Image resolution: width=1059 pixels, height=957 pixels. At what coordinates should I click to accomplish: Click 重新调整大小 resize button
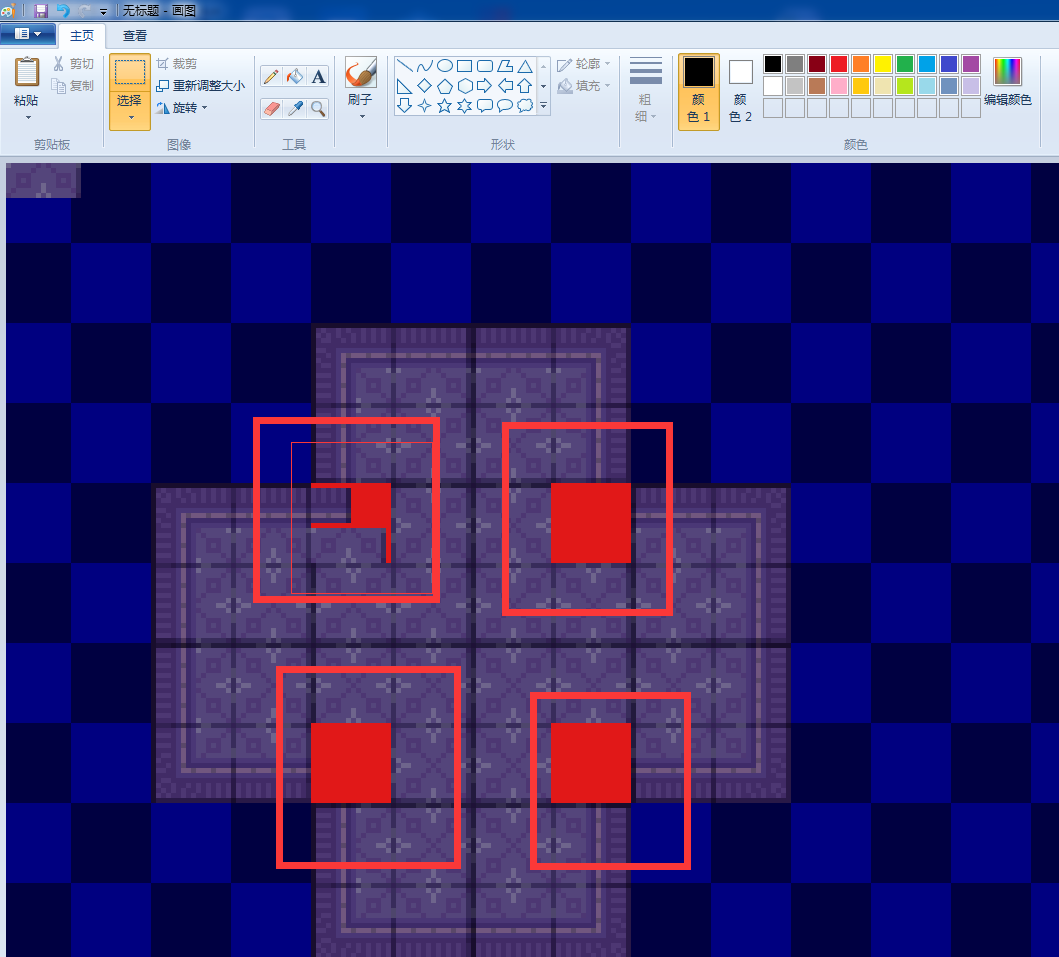click(201, 86)
